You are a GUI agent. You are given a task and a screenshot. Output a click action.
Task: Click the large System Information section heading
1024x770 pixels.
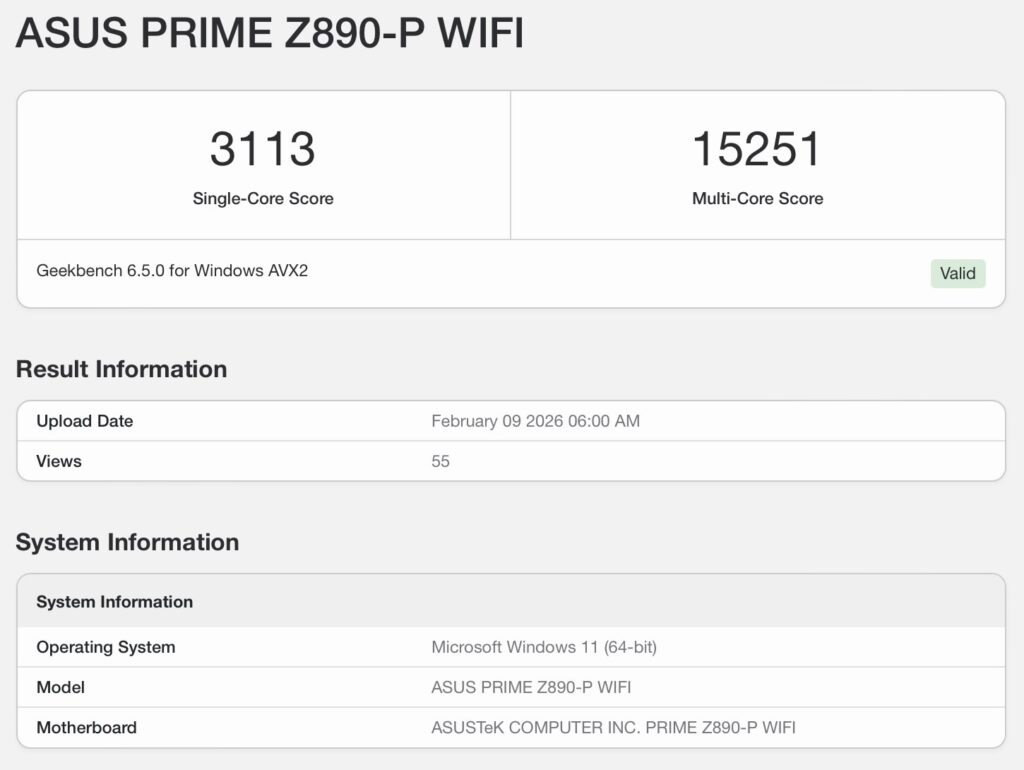click(x=127, y=542)
